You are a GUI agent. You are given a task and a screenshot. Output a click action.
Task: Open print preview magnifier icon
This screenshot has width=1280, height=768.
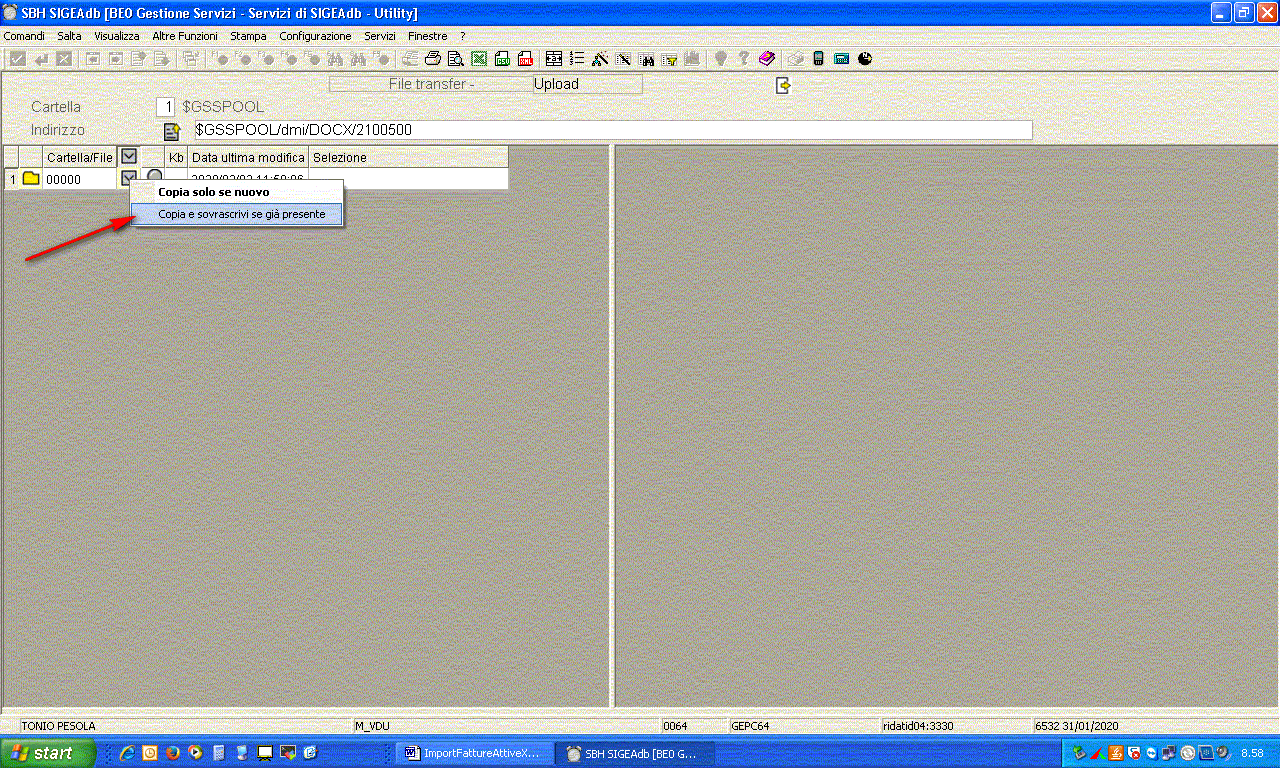(456, 59)
